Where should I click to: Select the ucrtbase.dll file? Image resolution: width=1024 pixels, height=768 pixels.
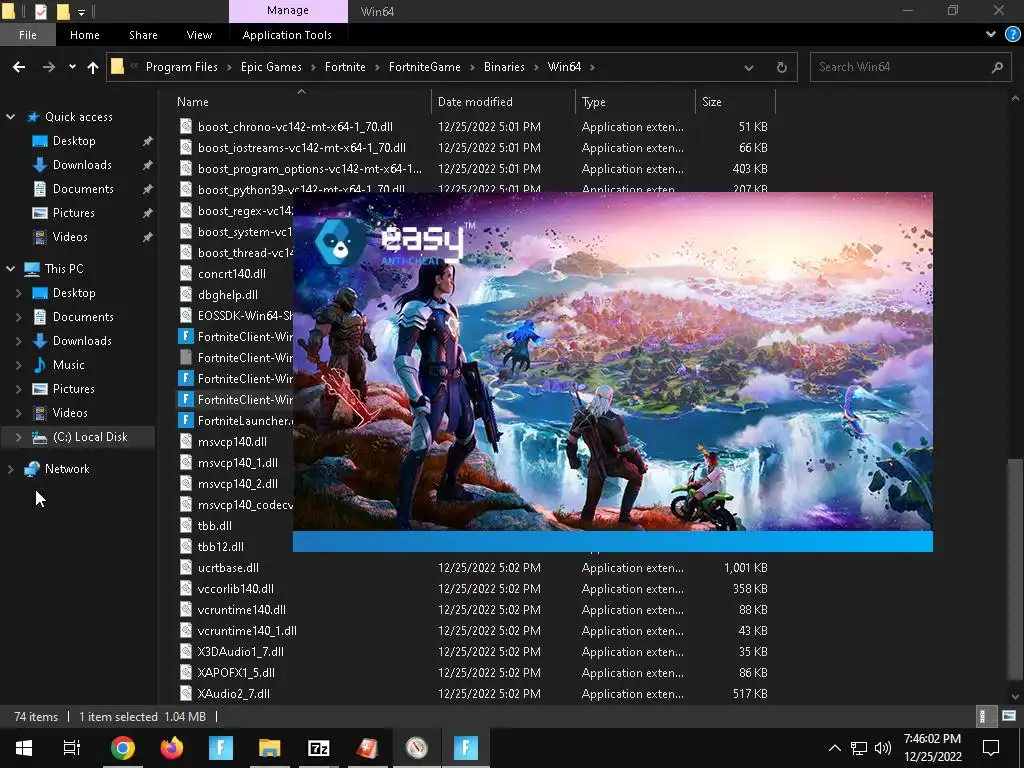pos(228,568)
